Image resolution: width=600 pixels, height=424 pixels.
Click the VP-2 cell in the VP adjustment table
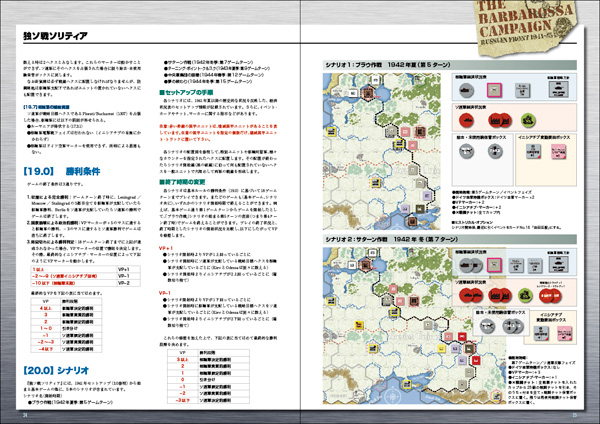pyautogui.click(x=128, y=283)
